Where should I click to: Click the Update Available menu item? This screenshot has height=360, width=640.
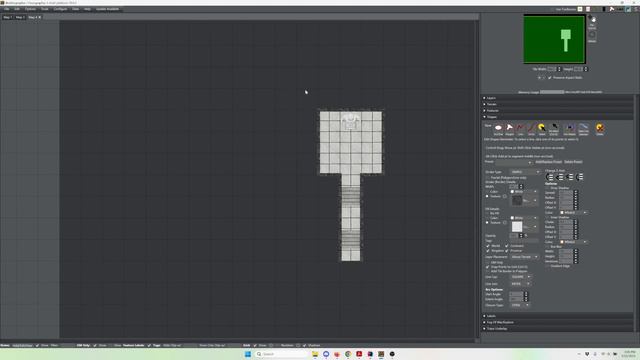click(107, 9)
